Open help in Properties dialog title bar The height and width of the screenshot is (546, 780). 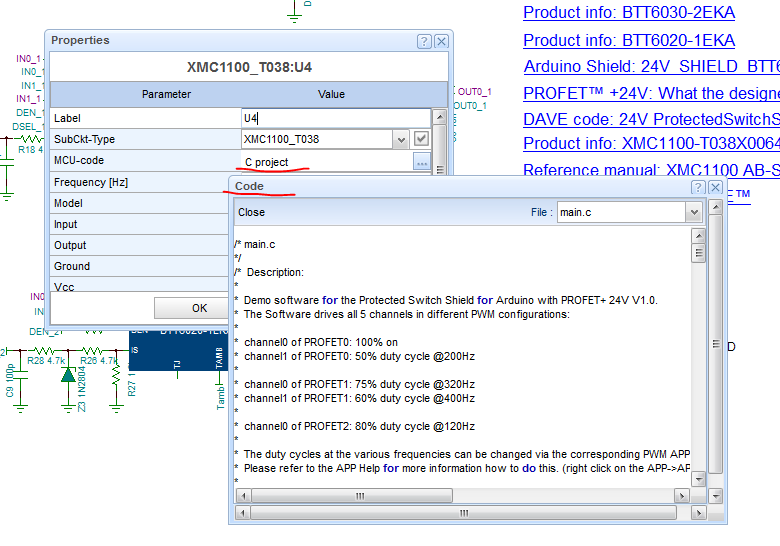coord(424,41)
